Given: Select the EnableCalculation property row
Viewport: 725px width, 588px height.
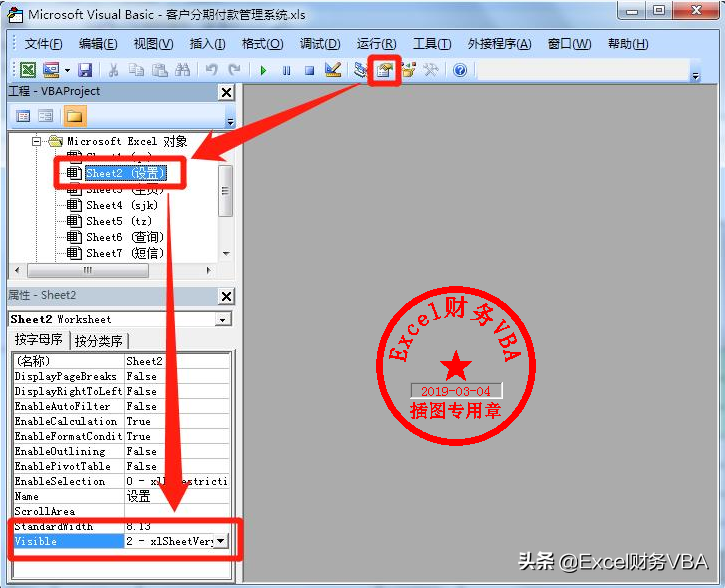Looking at the screenshot, I should (x=121, y=421).
